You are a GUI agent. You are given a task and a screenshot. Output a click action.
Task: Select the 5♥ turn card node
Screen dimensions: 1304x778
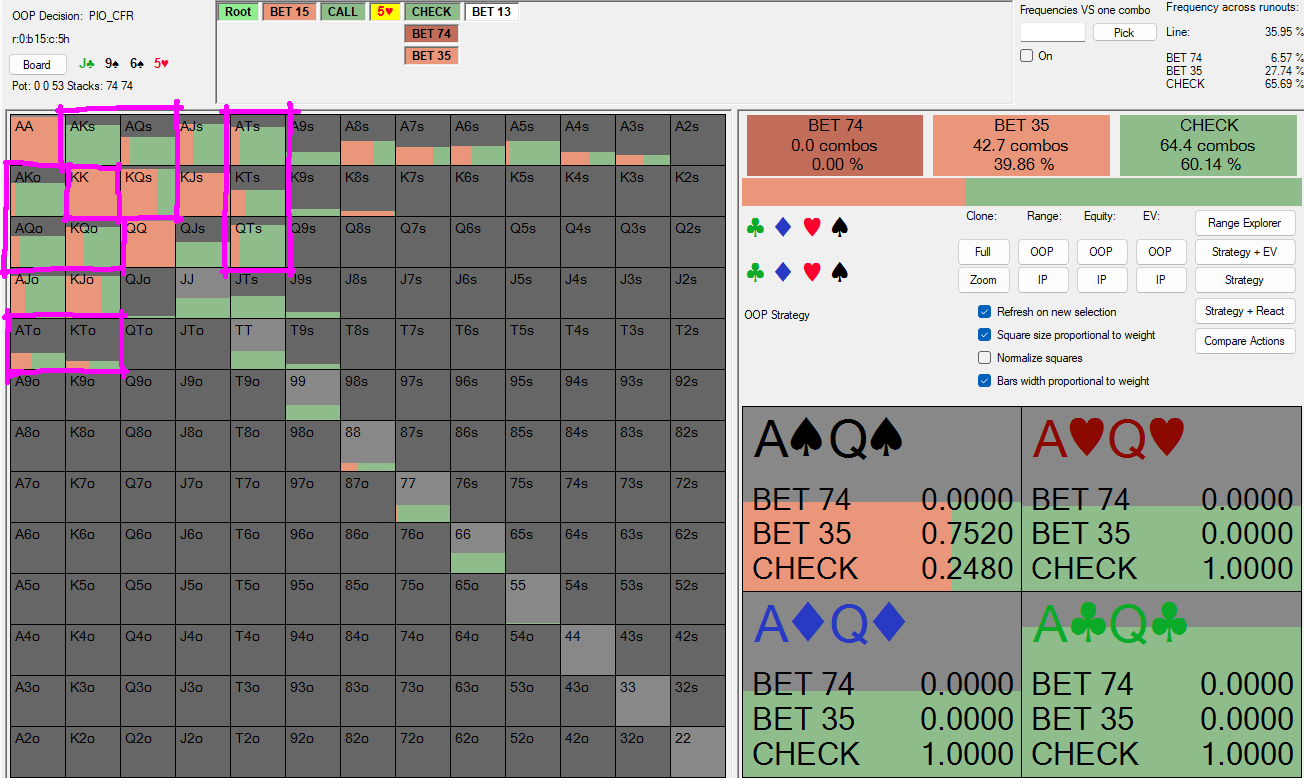pyautogui.click(x=382, y=12)
